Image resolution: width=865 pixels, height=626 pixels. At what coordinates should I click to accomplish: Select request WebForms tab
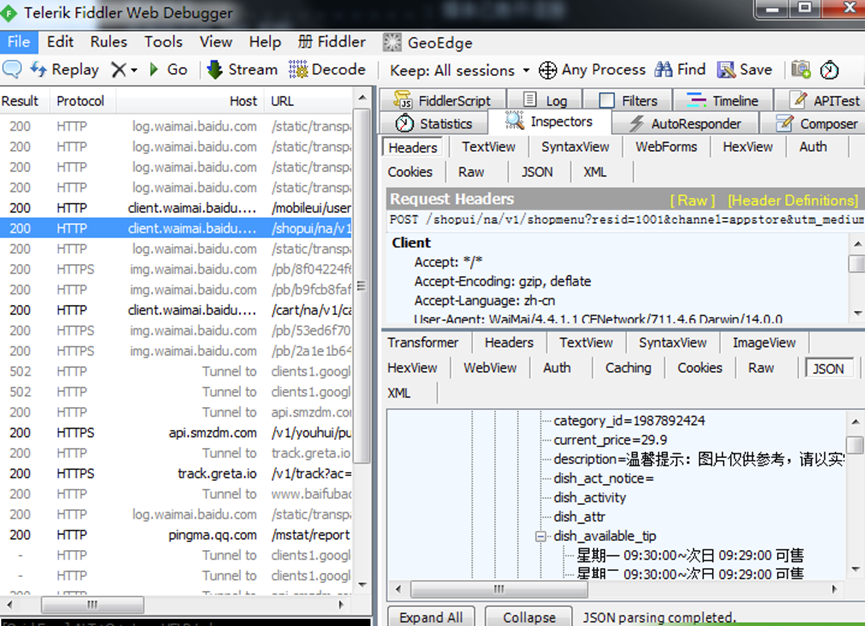(x=666, y=147)
